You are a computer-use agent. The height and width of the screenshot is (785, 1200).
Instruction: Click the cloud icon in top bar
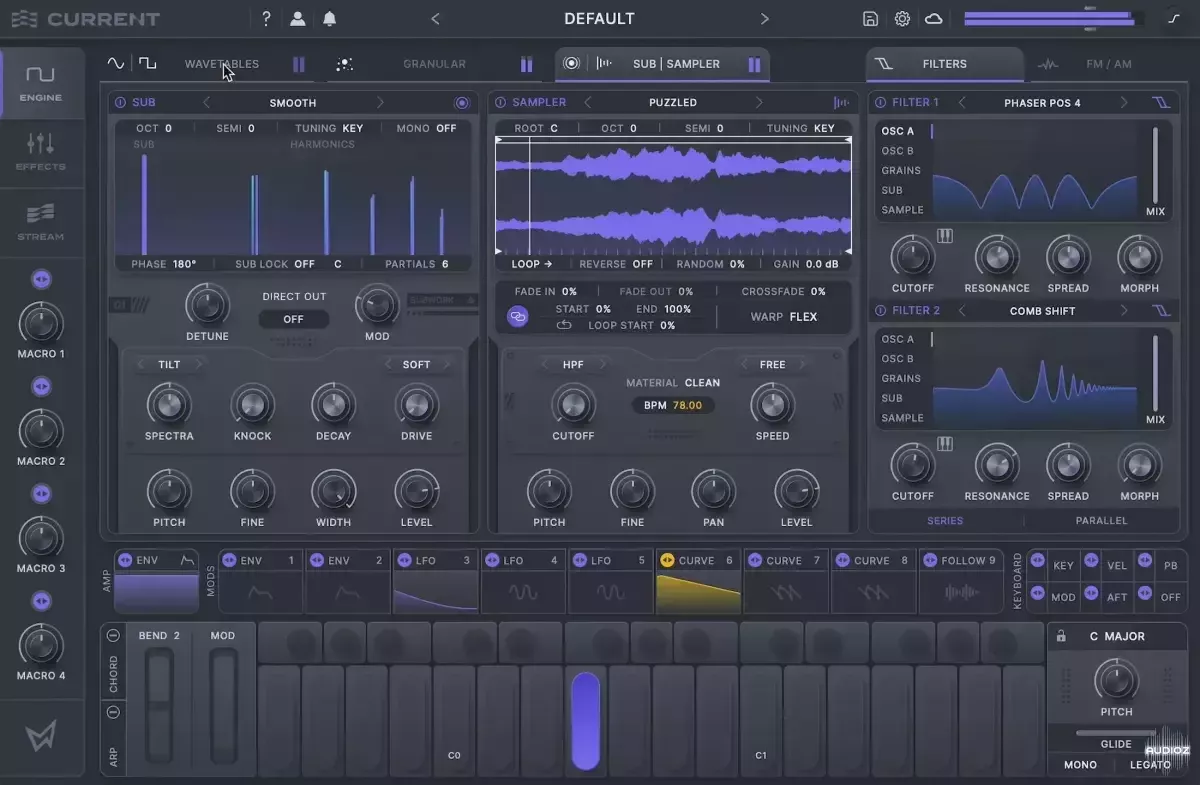933,19
